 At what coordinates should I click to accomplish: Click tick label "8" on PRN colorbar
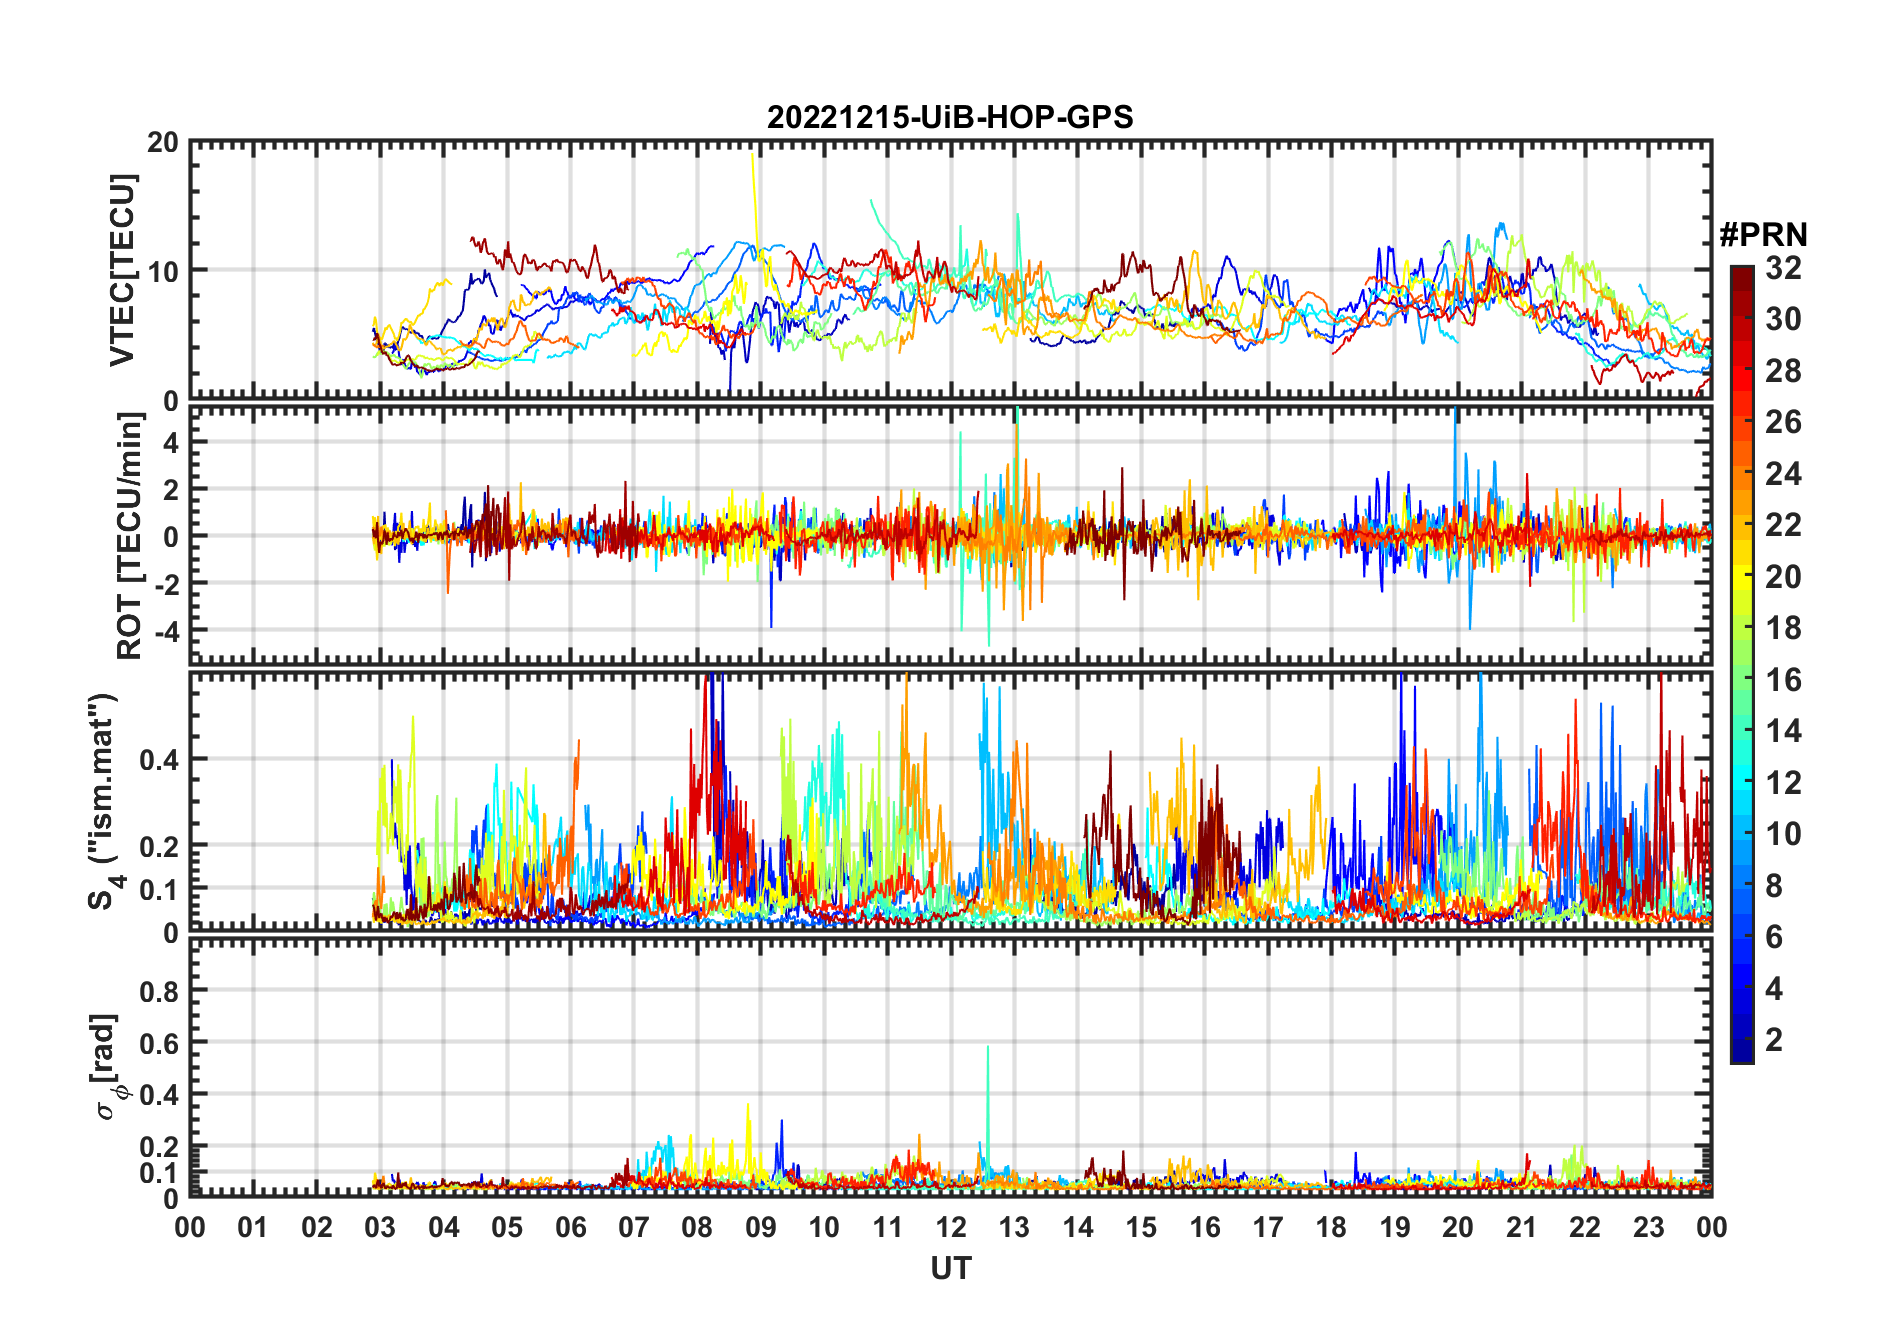(x=1774, y=885)
